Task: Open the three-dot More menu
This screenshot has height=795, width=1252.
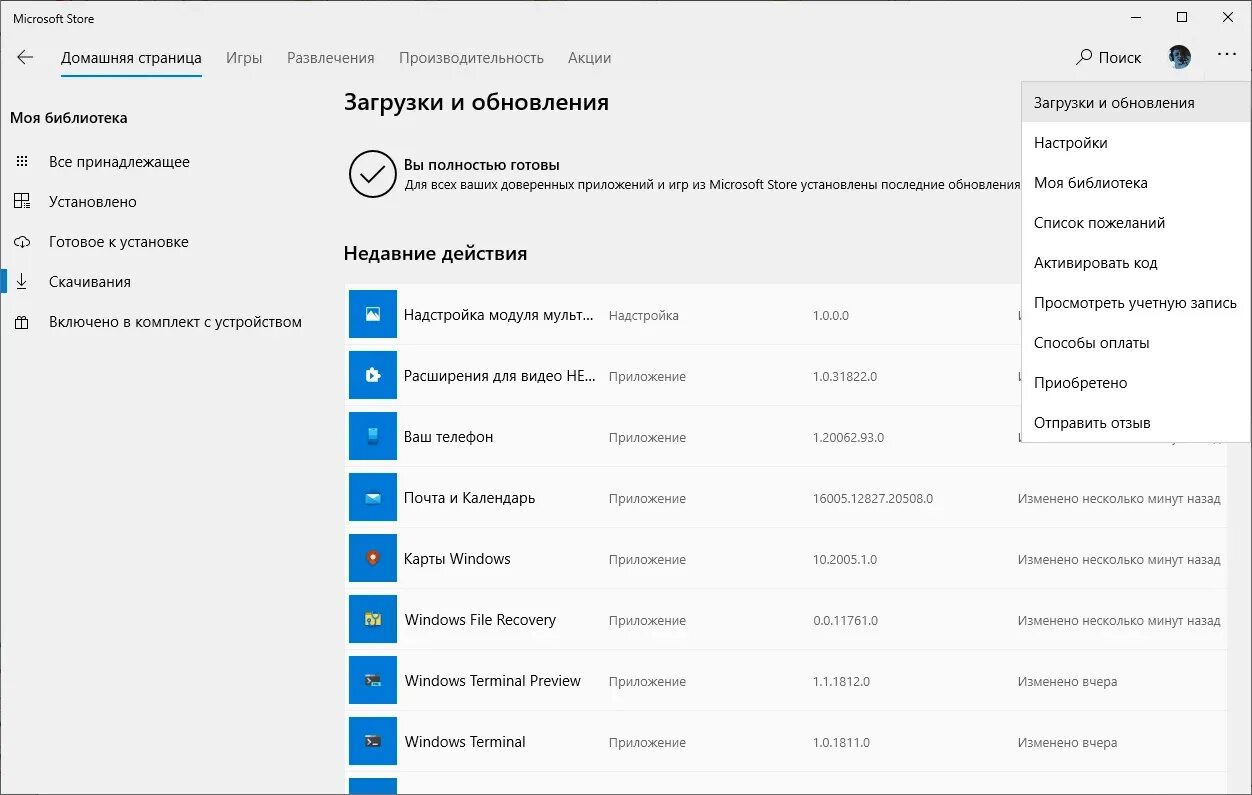Action: point(1227,56)
